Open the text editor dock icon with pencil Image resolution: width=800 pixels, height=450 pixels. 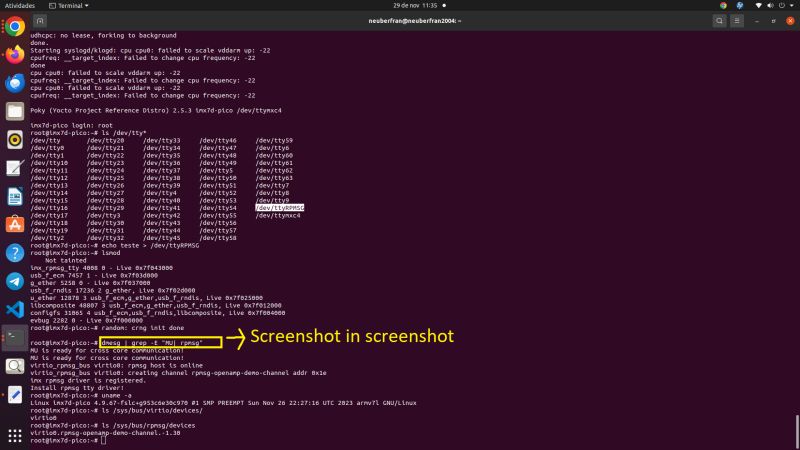[x=15, y=168]
